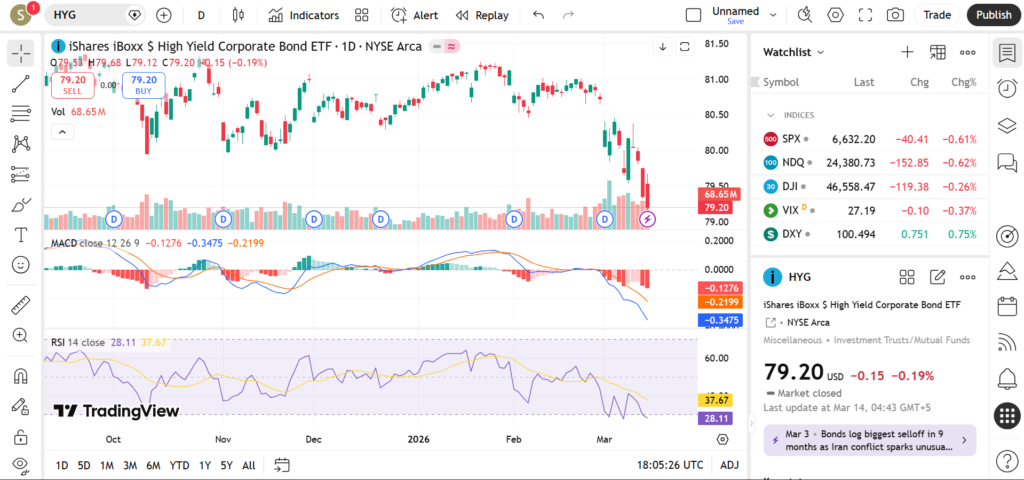Collapse the INDICES section

tap(771, 115)
